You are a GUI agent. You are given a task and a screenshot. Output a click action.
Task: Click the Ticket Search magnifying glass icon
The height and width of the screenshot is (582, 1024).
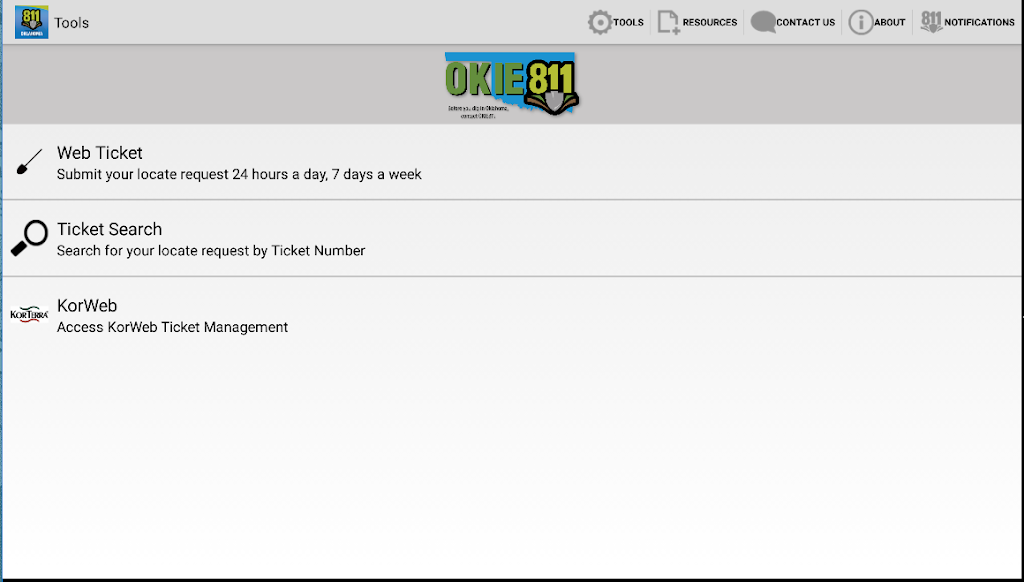(x=29, y=238)
